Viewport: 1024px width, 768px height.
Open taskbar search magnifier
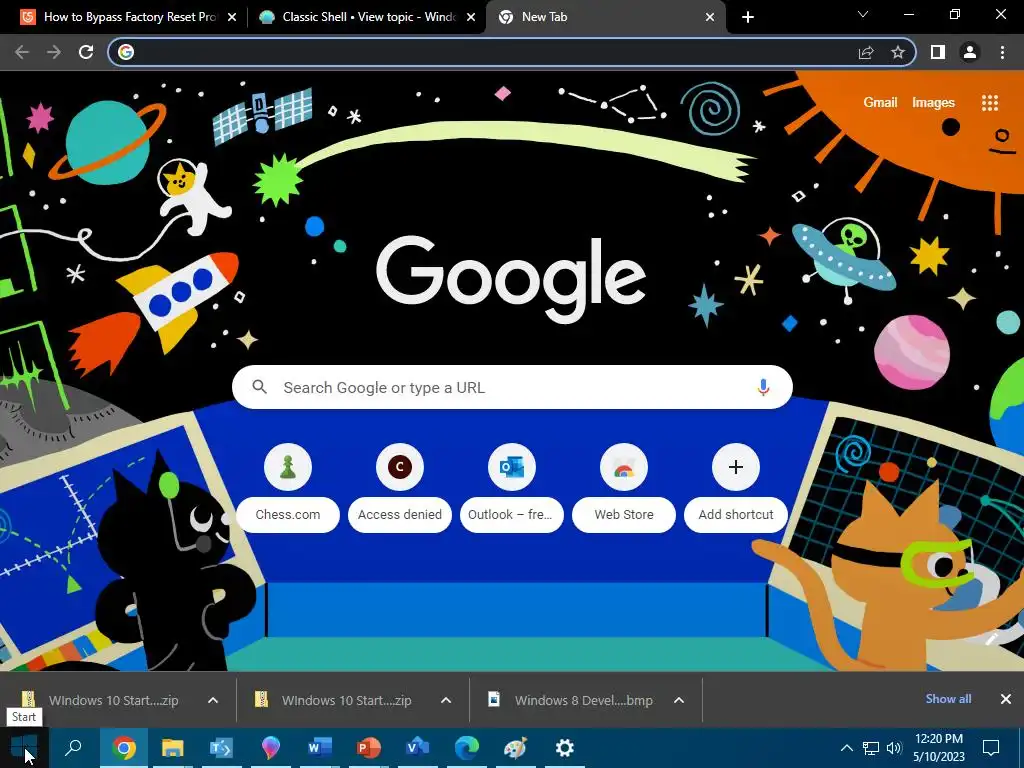(74, 748)
